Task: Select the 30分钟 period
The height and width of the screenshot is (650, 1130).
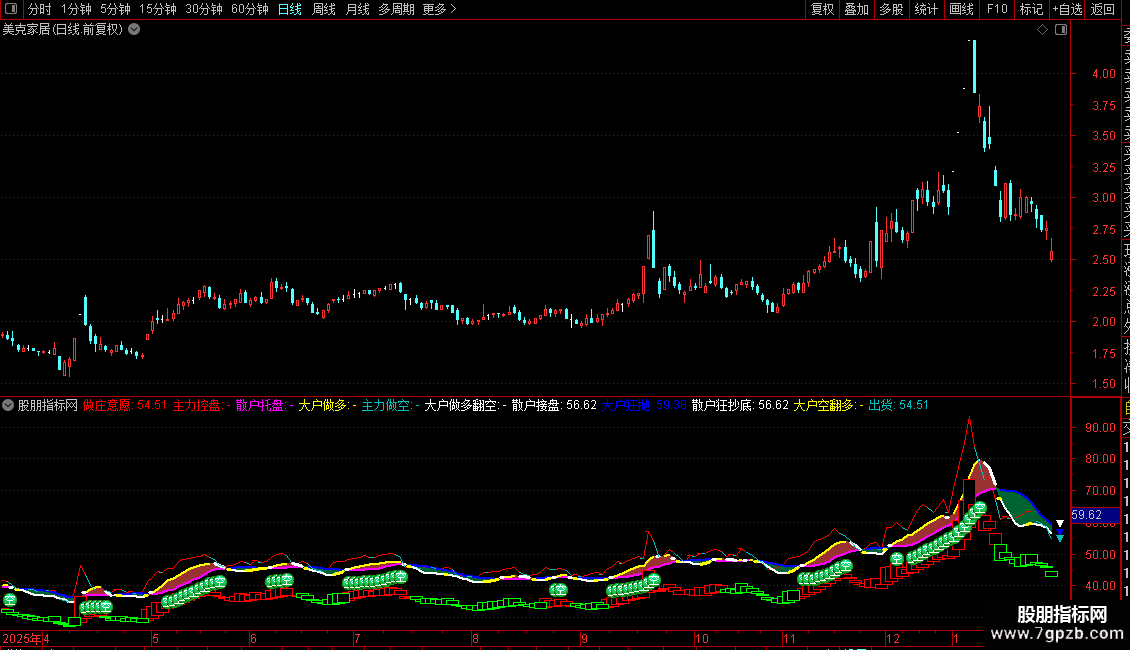Action: pyautogui.click(x=204, y=9)
